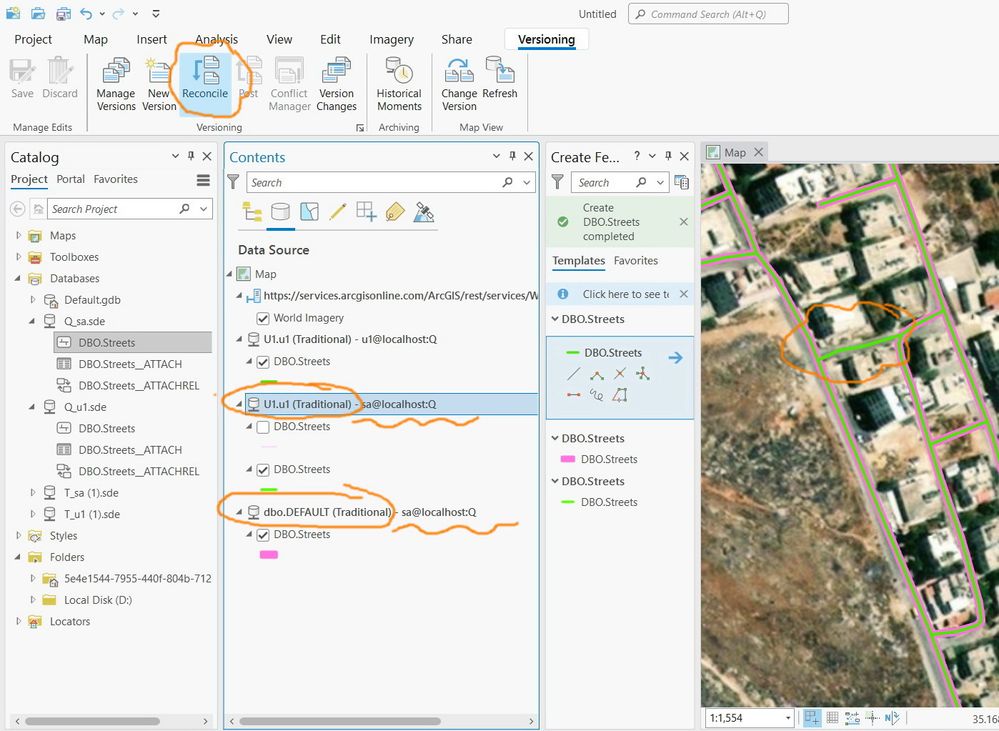This screenshot has width=999, height=731.
Task: Toggle the DBO.Streets checkbox above dbo.DEFAULT
Action: (x=262, y=470)
